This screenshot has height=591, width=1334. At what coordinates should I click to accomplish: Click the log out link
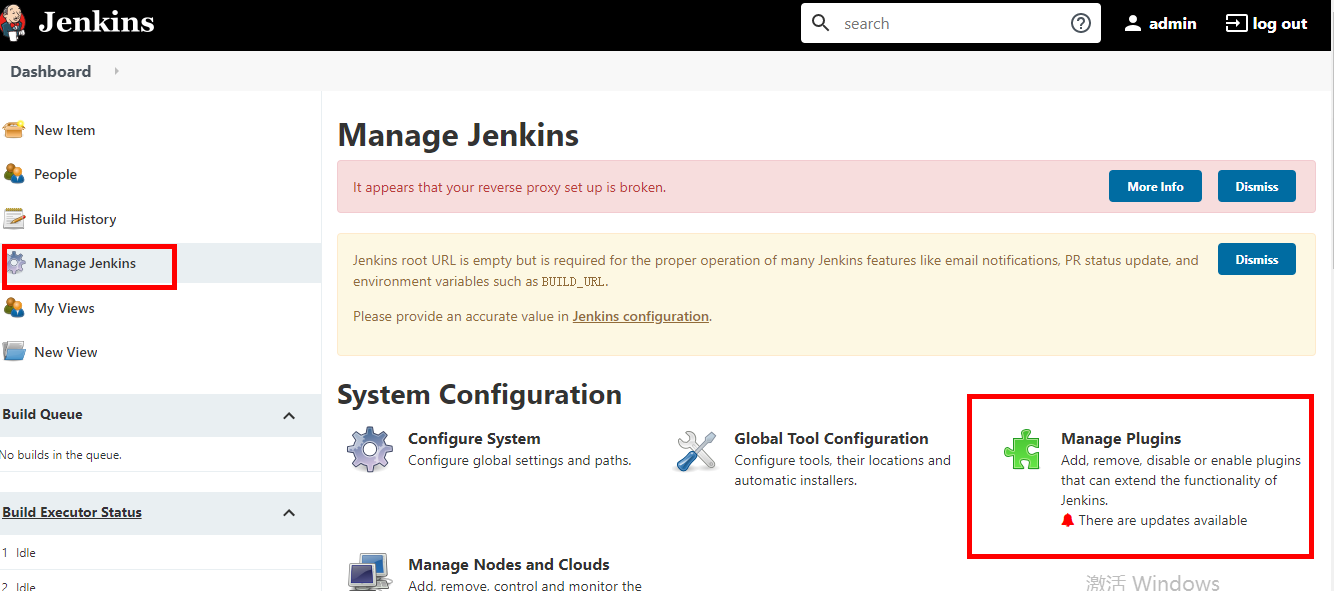pos(1266,23)
